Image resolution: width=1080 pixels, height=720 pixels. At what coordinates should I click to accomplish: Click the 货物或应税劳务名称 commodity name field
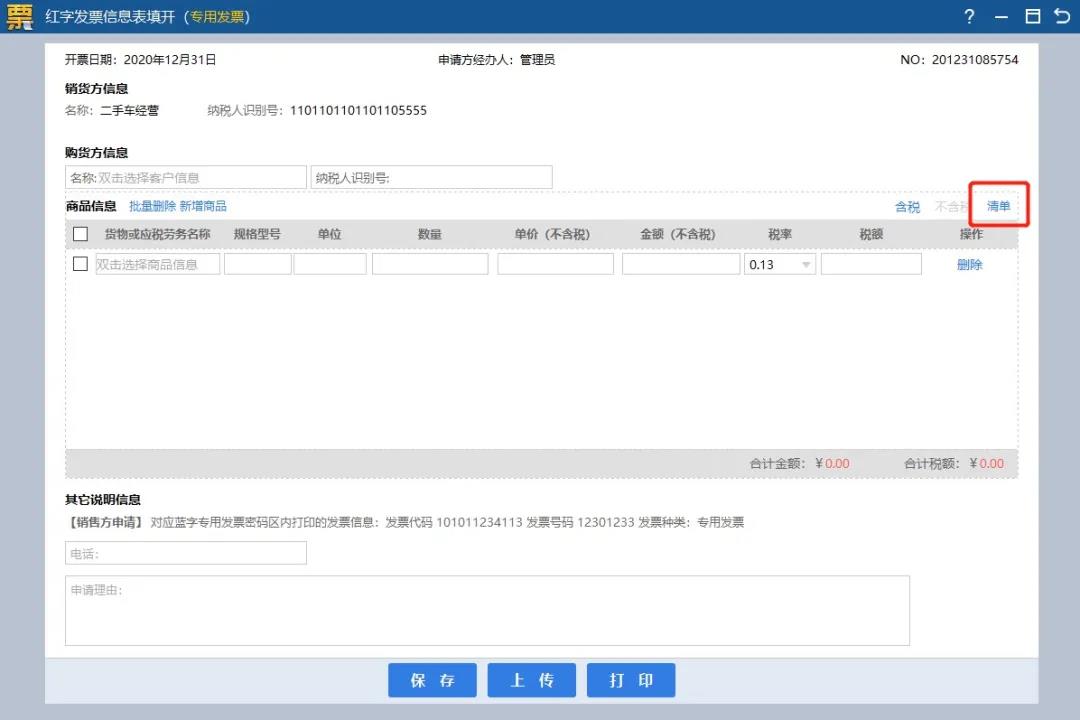coord(157,263)
